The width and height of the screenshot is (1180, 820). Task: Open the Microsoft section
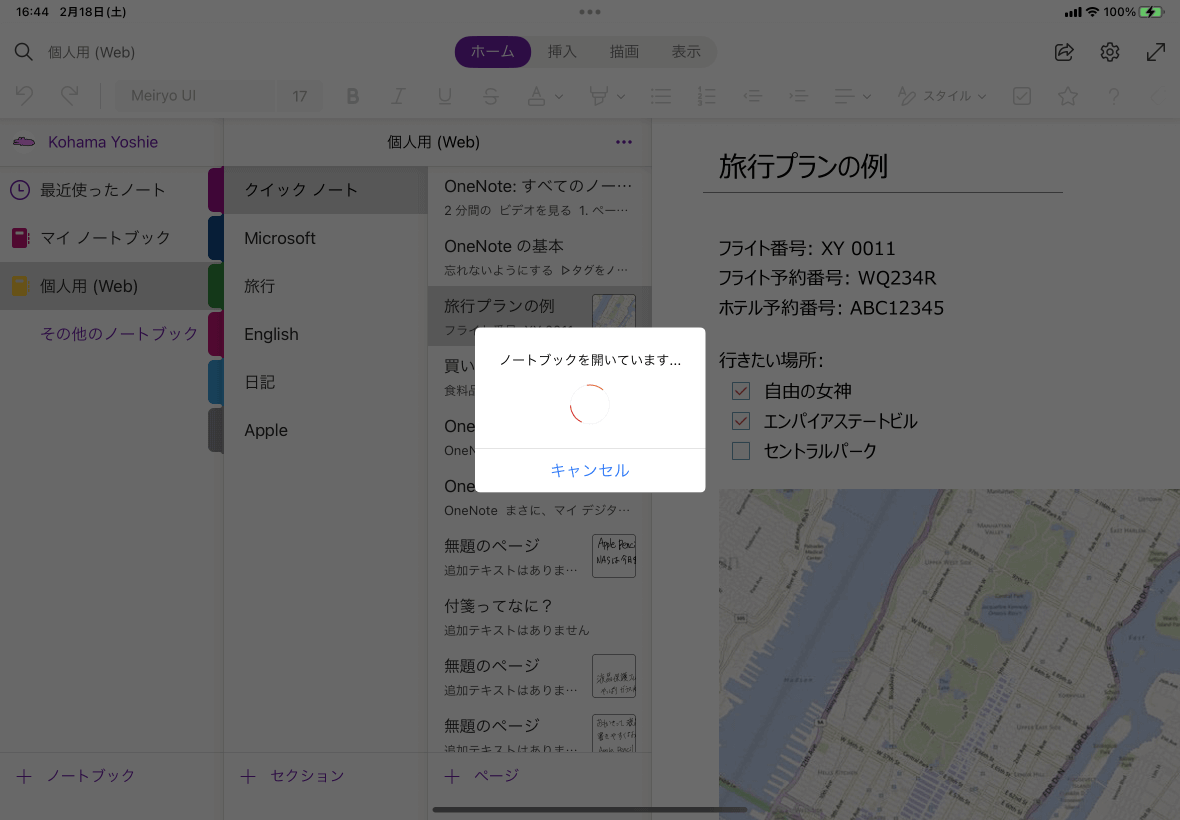click(x=325, y=238)
